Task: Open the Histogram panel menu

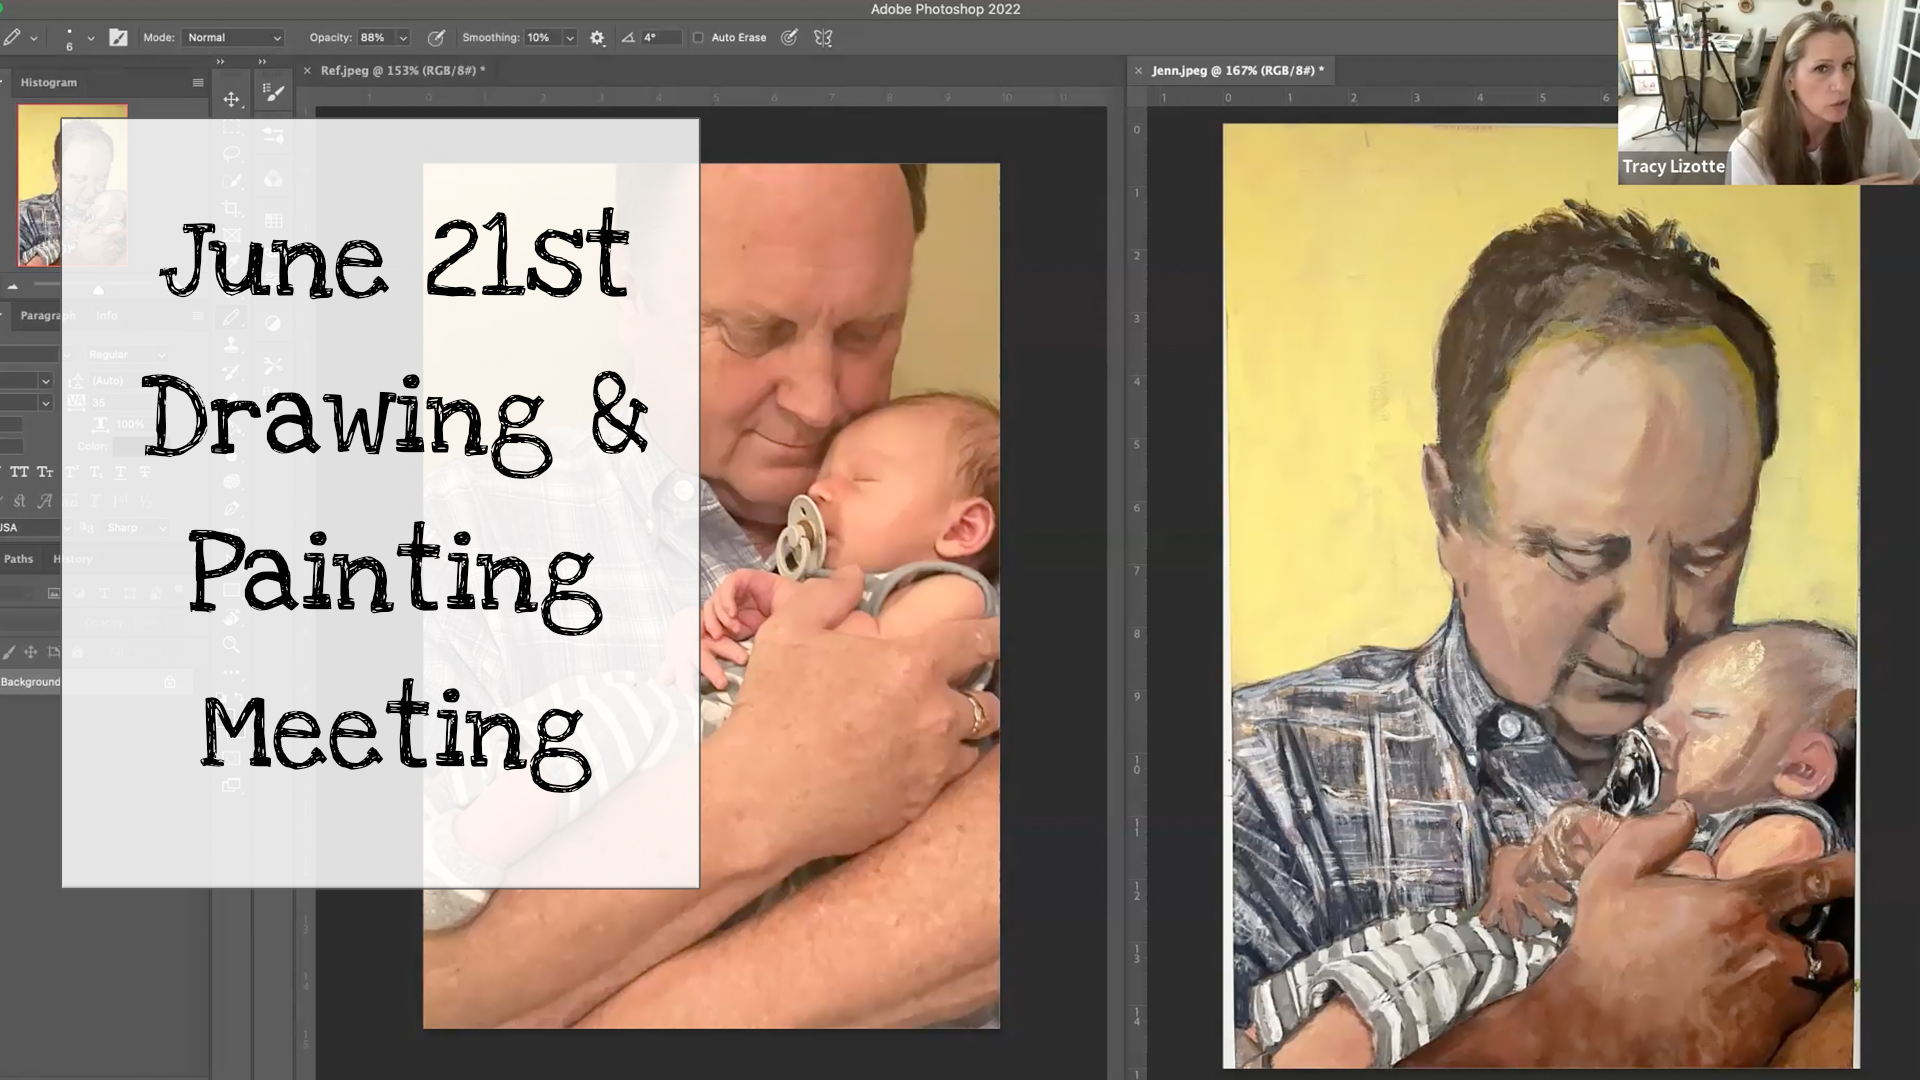Action: 198,82
